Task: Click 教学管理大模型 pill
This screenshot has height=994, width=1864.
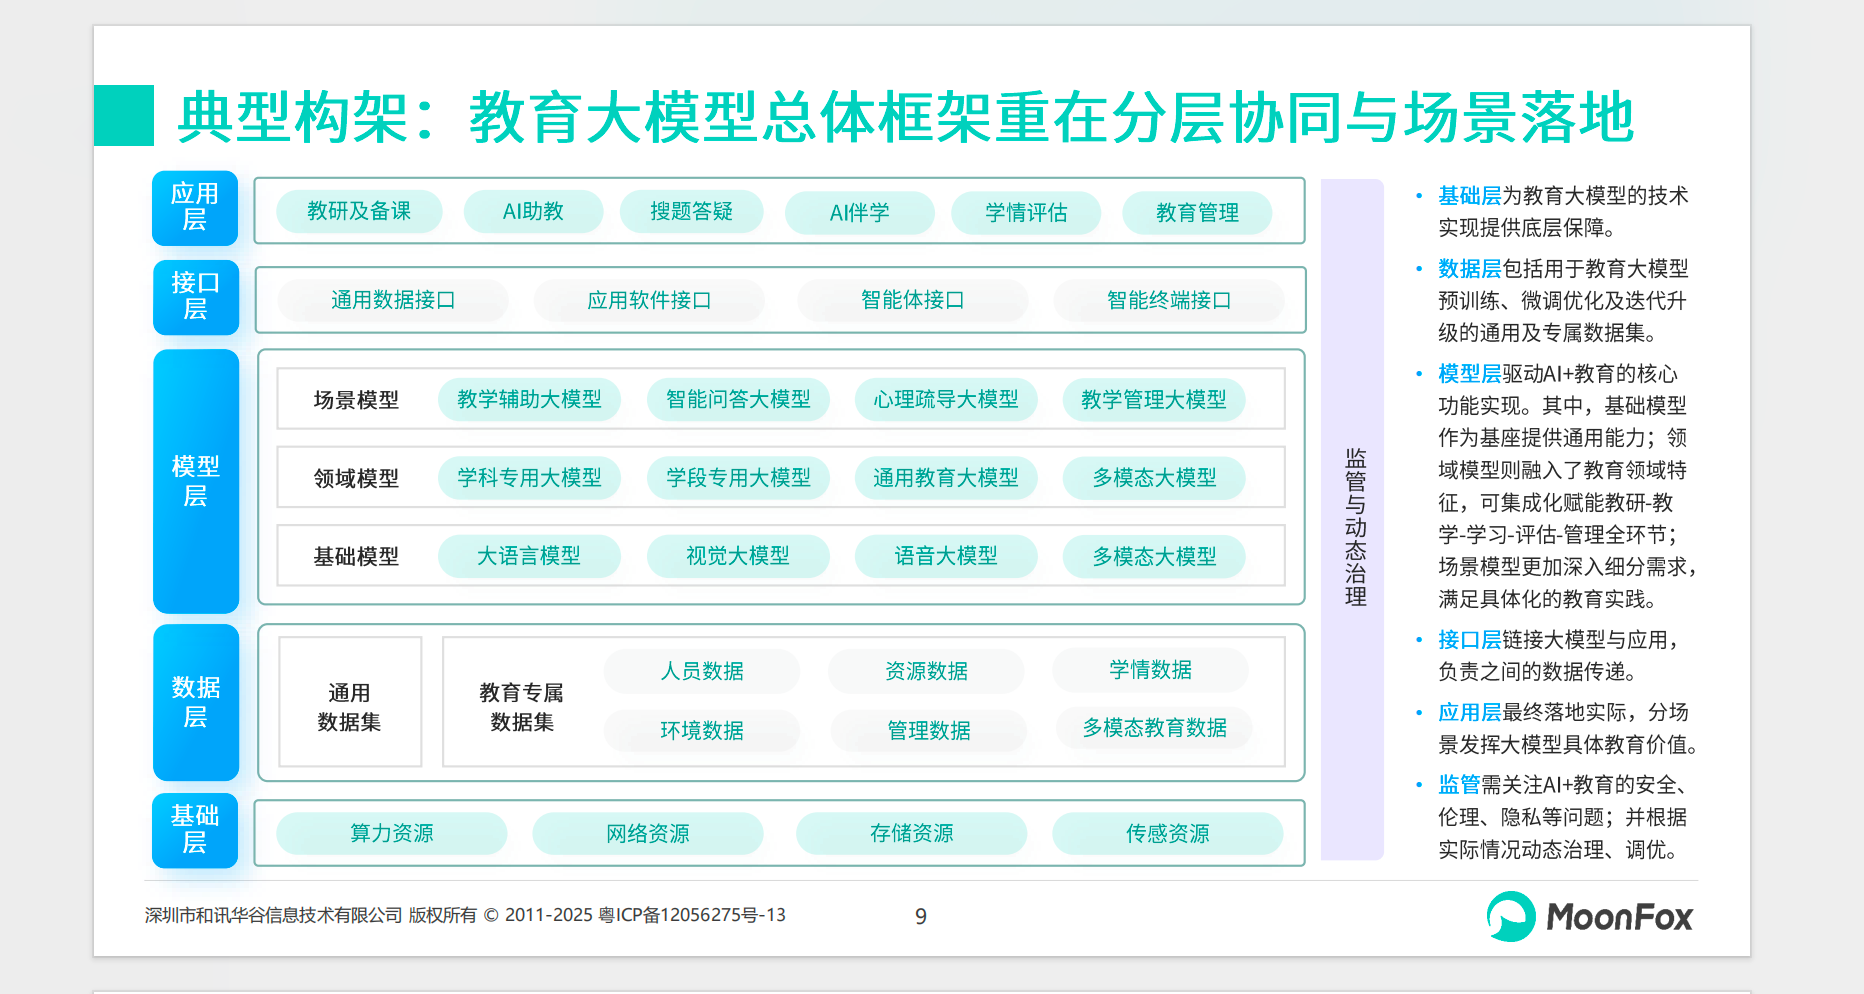Action: click(1154, 399)
